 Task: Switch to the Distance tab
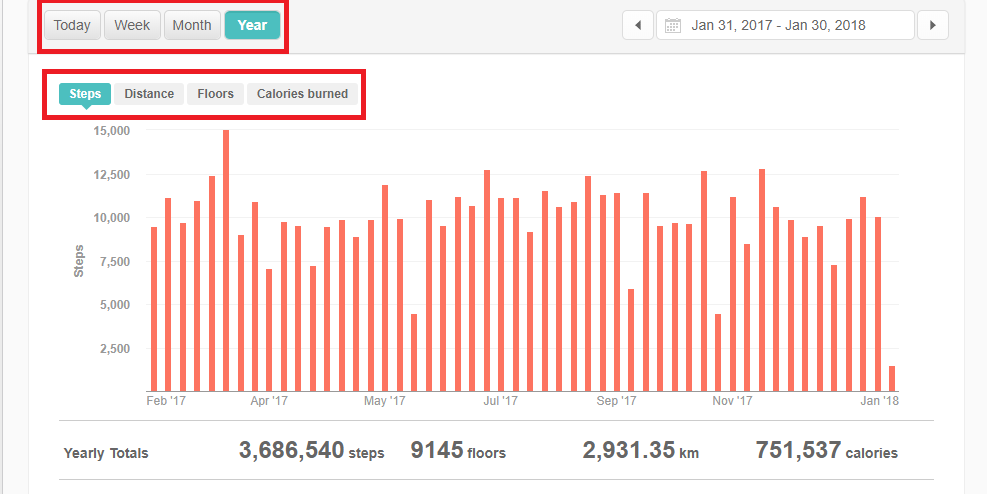coord(149,94)
